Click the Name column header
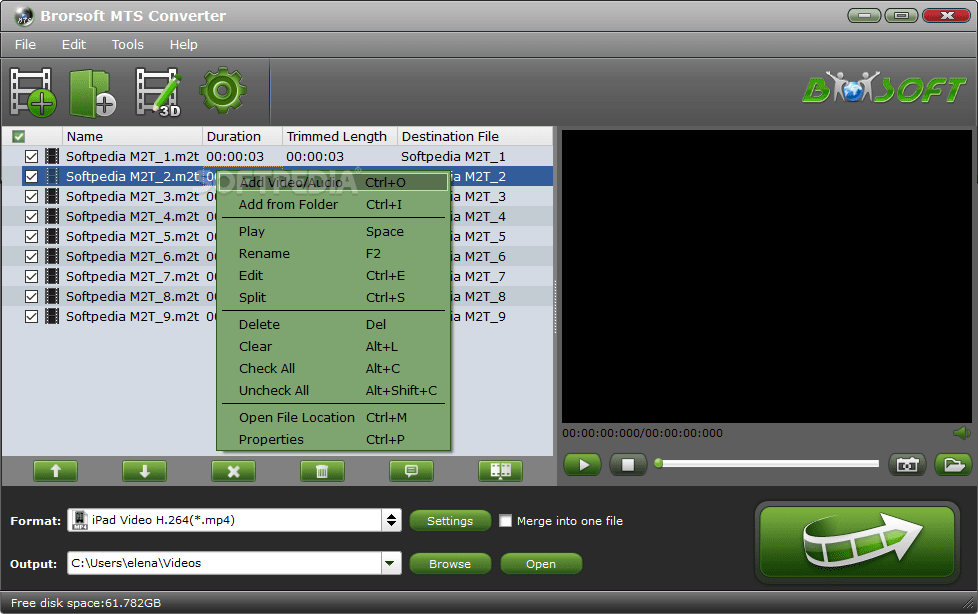This screenshot has width=978, height=614. tap(132, 137)
